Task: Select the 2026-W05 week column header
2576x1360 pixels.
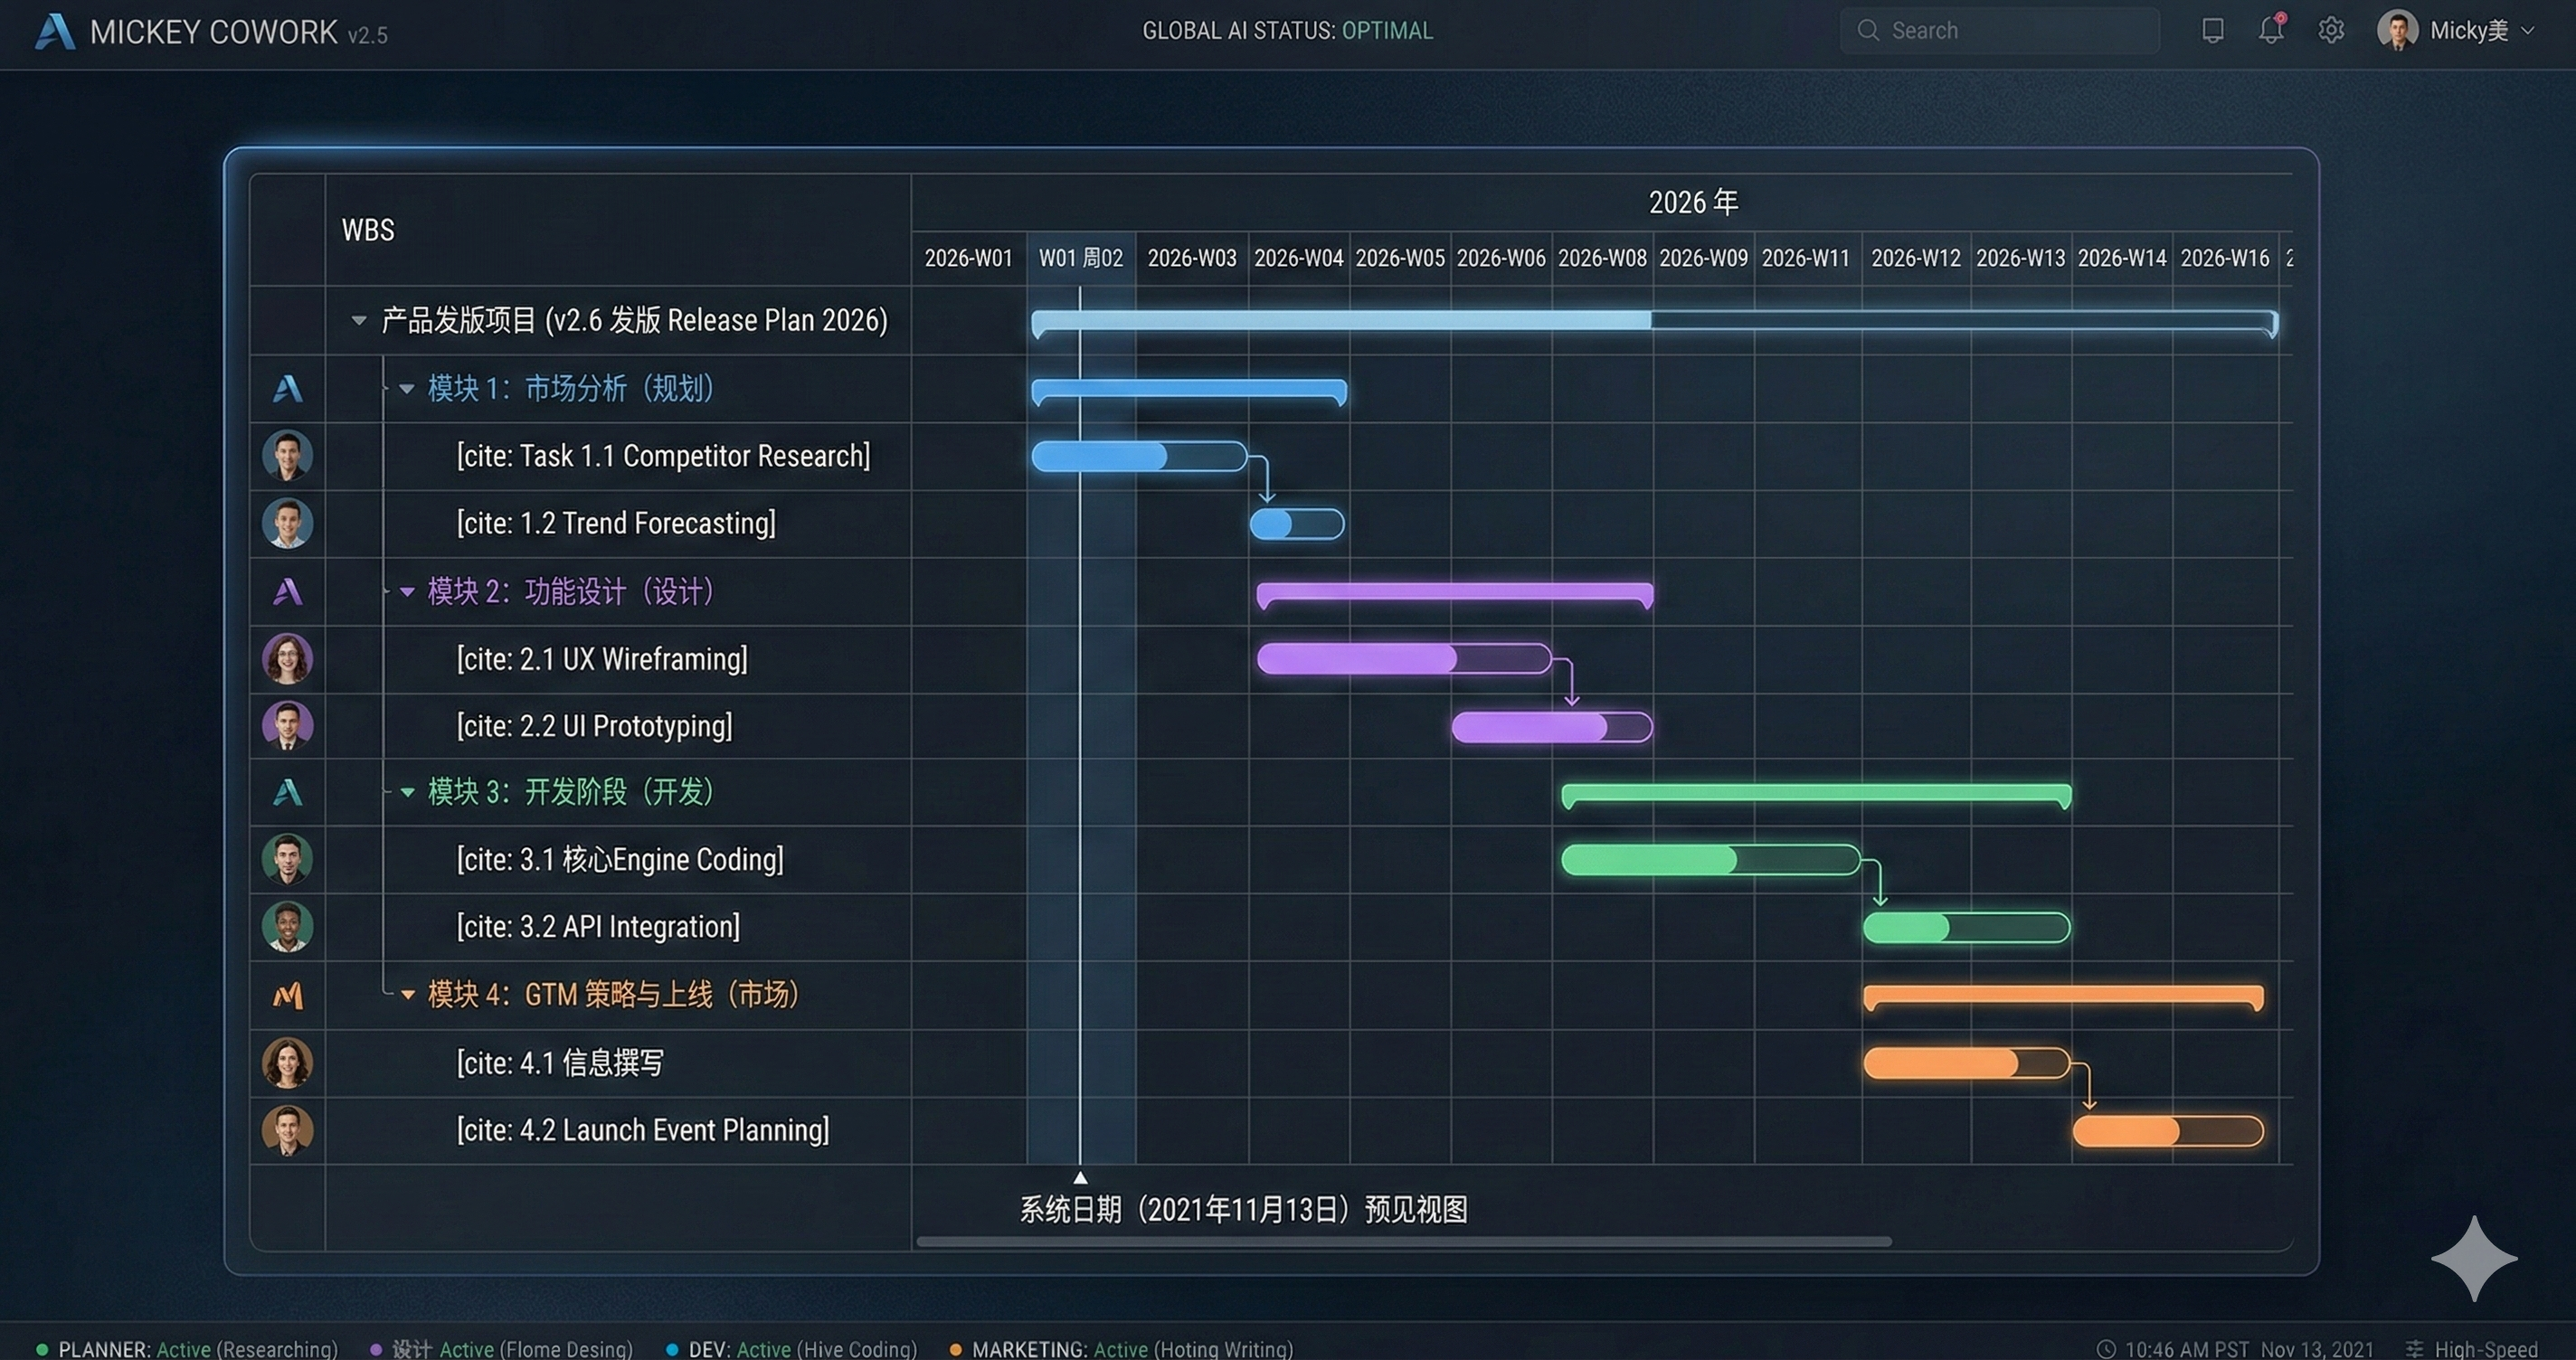Action: [1399, 258]
